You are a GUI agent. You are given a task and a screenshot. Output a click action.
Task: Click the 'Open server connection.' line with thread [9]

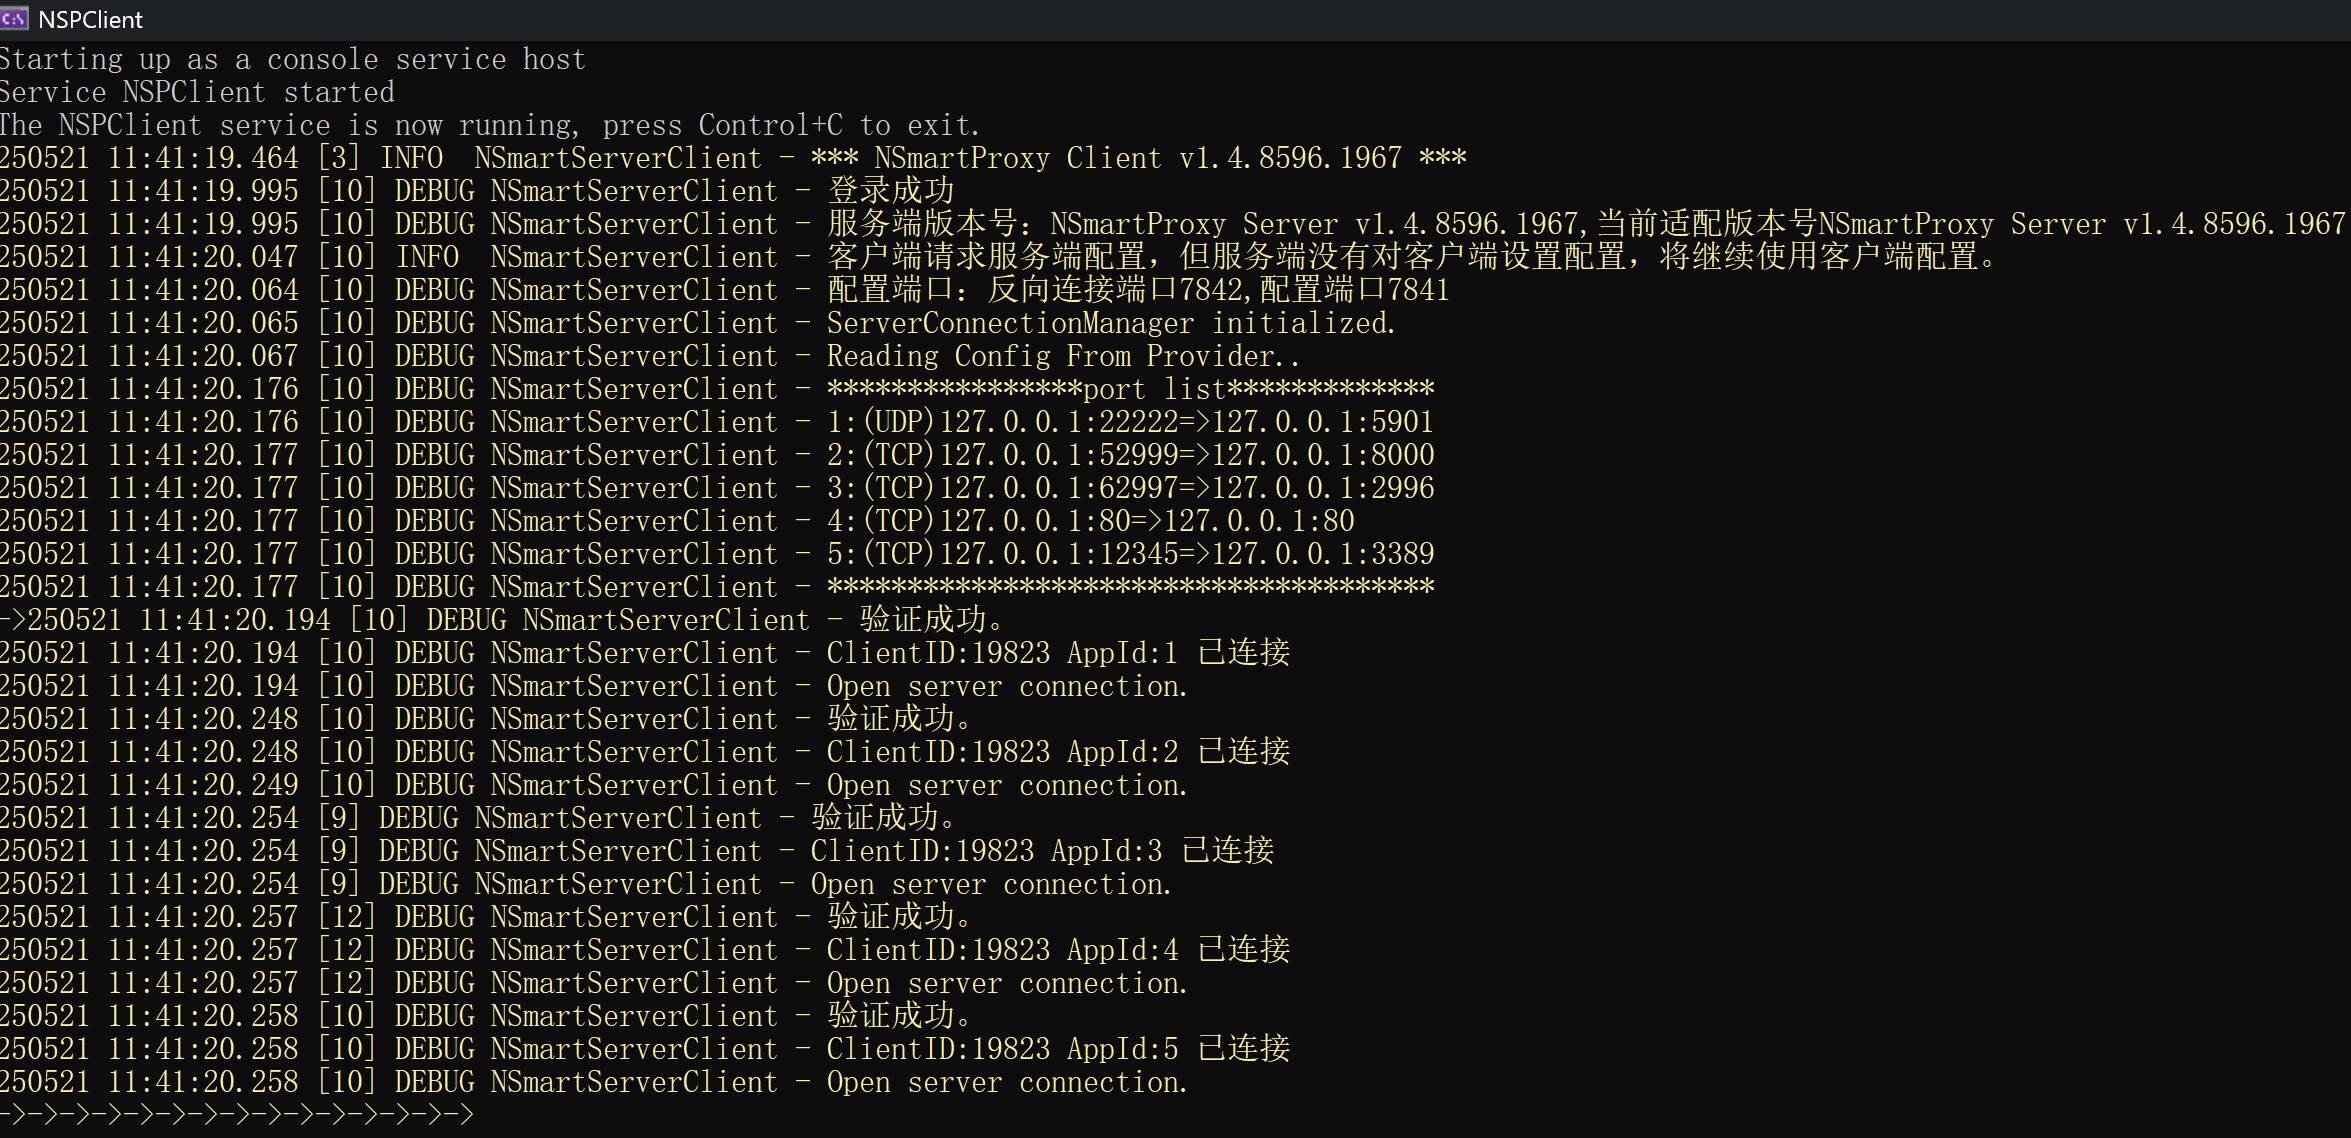click(x=586, y=885)
